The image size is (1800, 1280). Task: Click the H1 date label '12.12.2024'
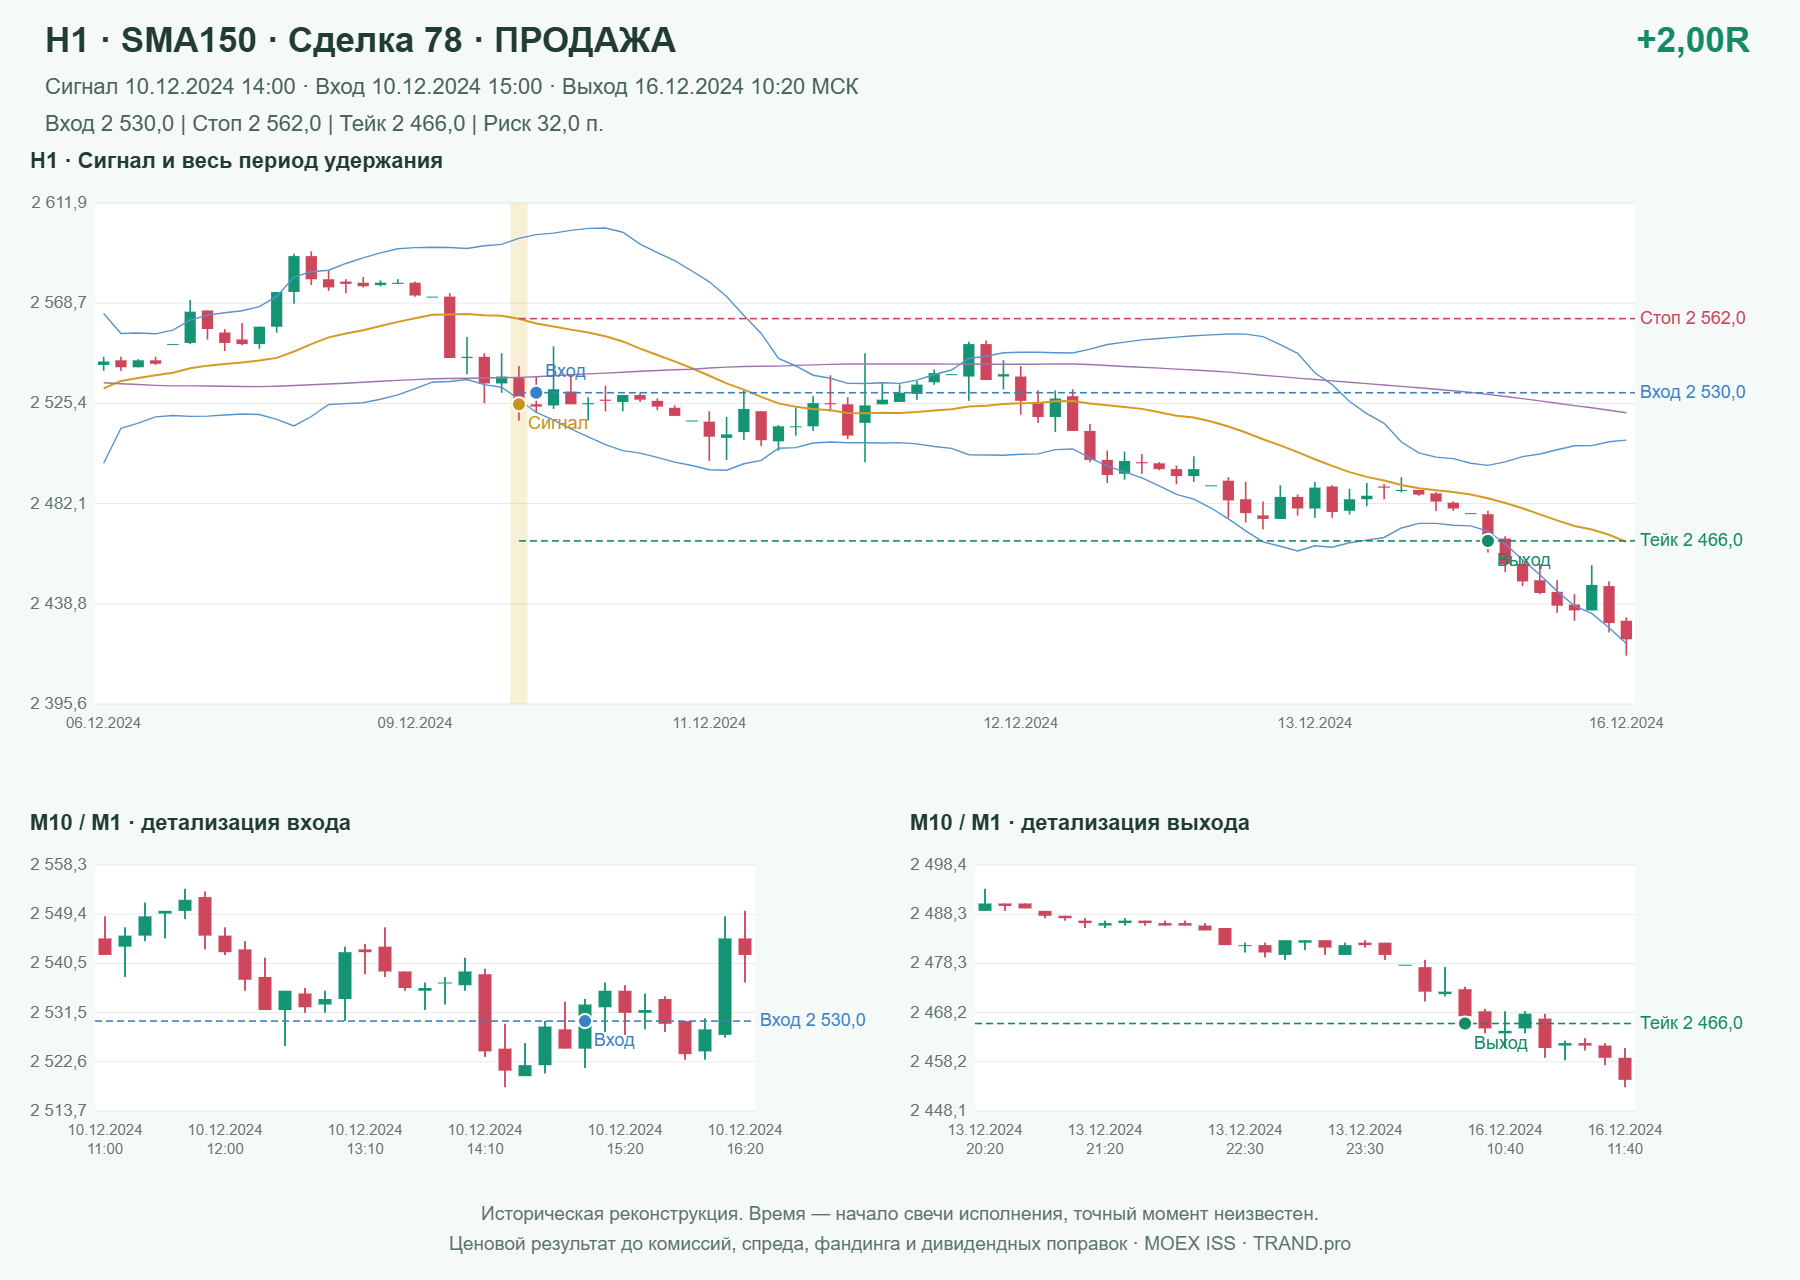1021,723
